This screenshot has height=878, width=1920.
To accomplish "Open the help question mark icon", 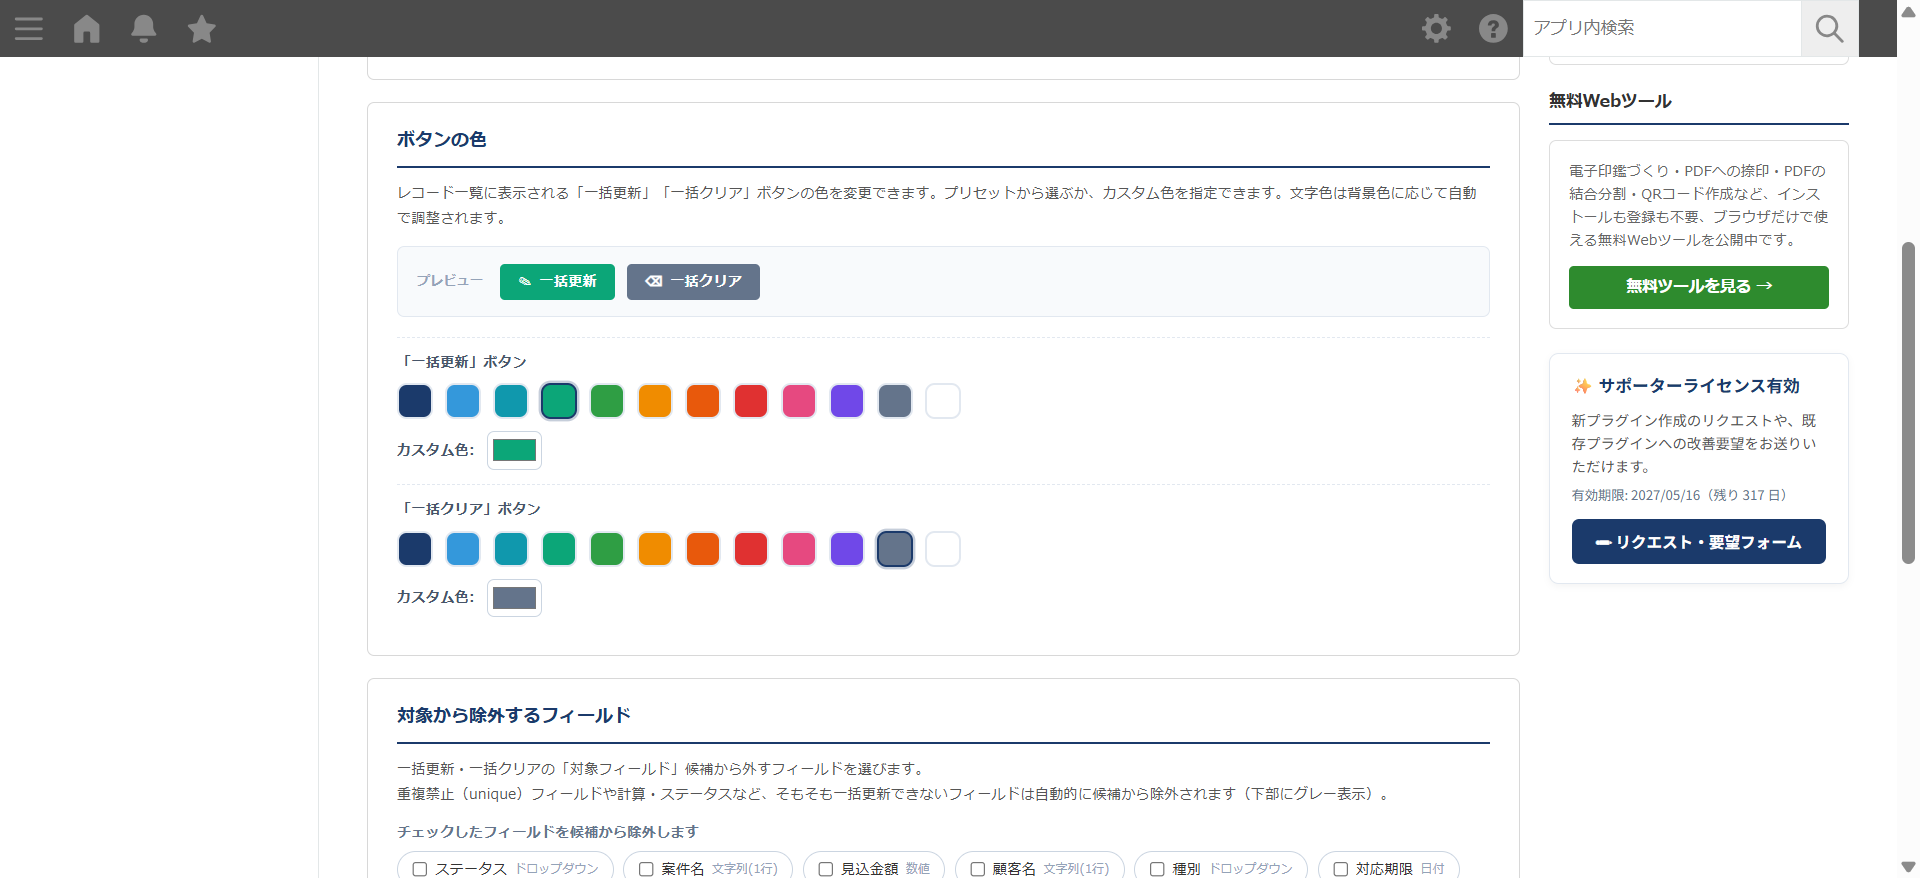I will point(1493,28).
